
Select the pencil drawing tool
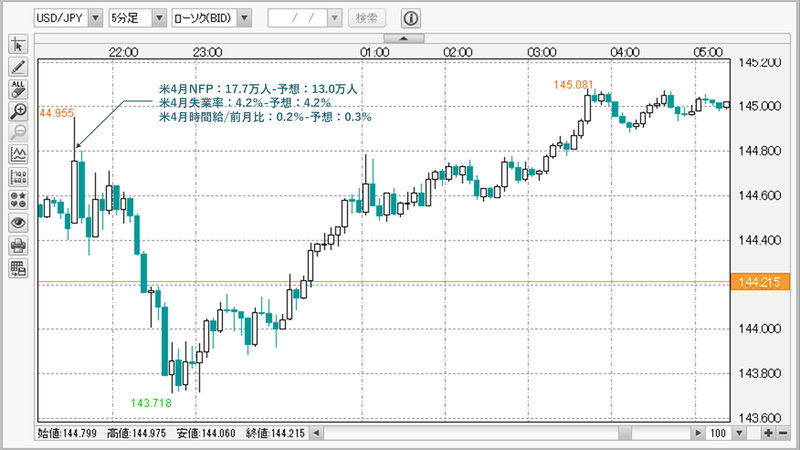tap(18, 67)
